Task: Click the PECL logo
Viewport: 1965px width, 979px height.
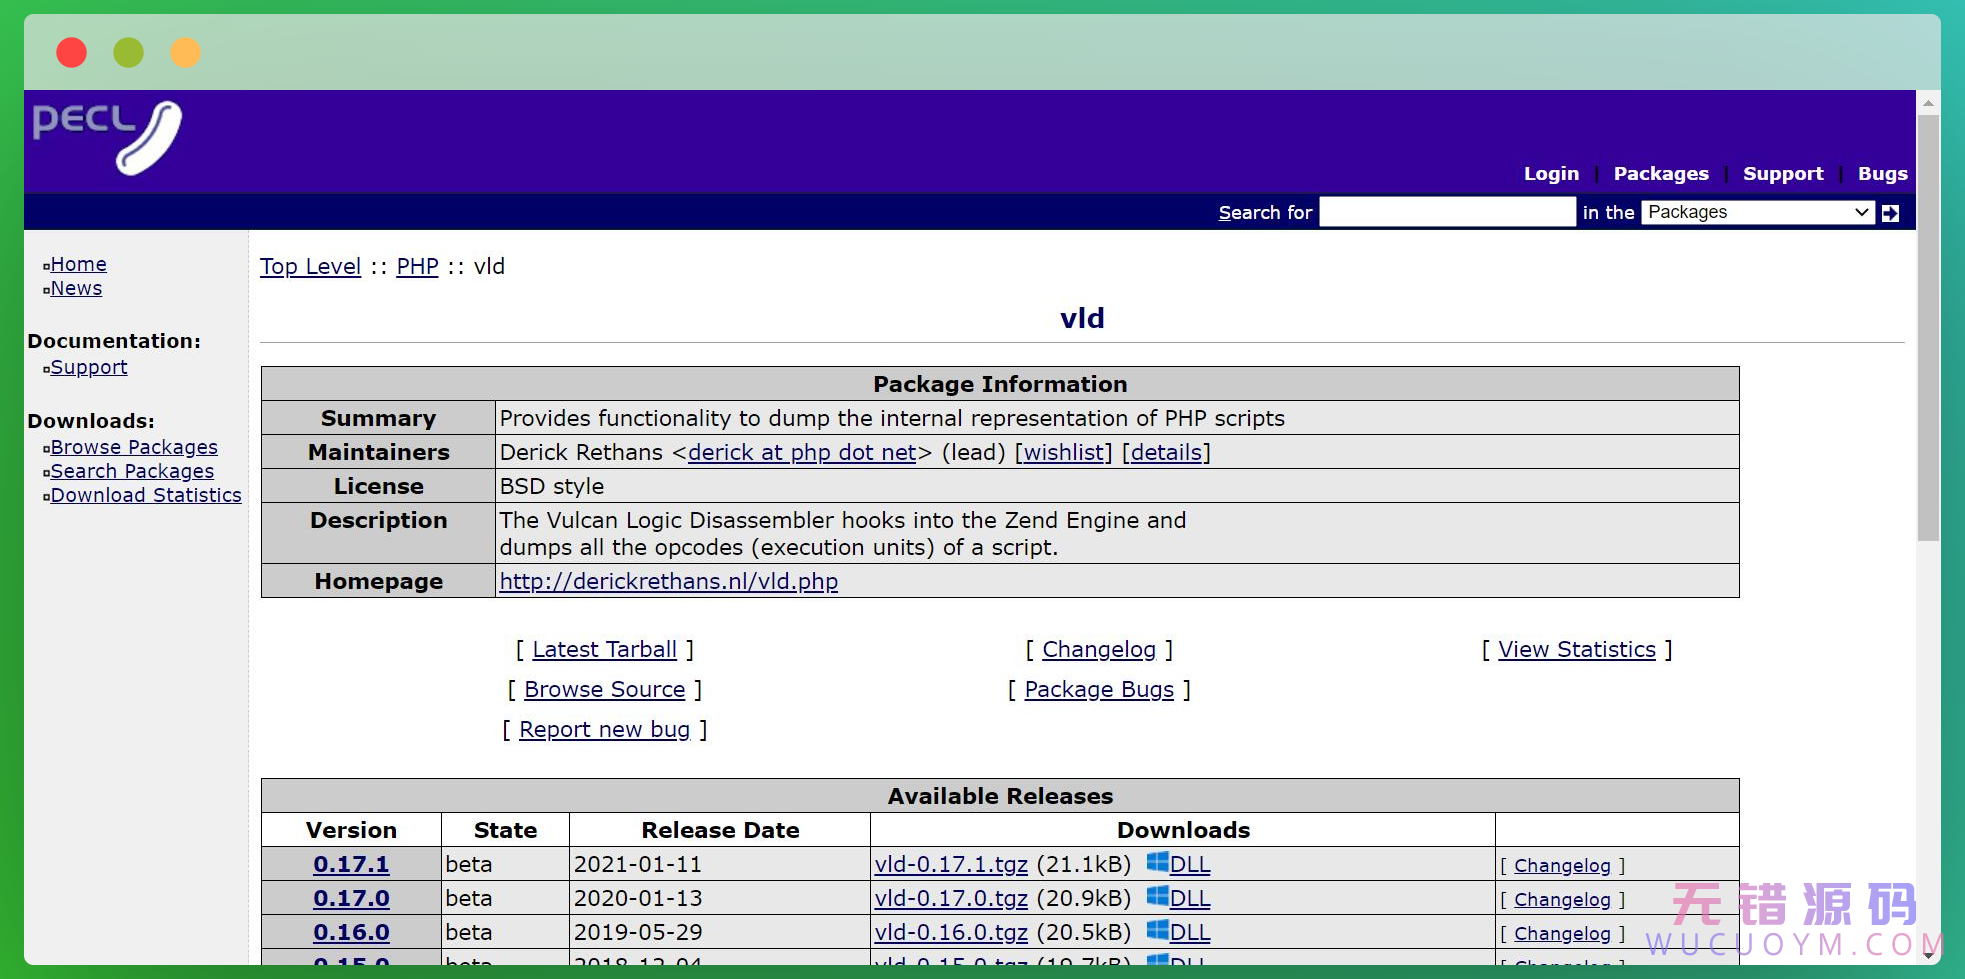Action: [107, 137]
